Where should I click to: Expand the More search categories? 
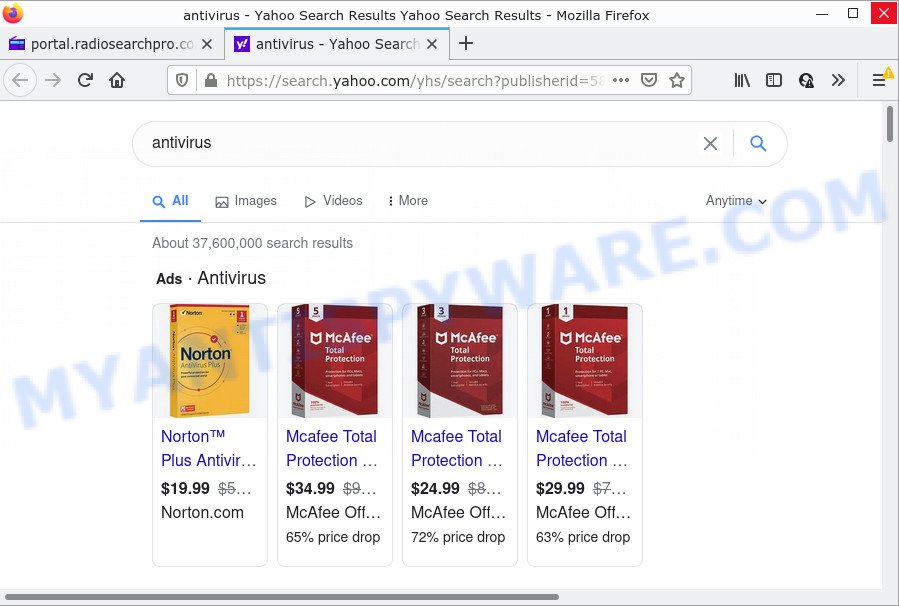pos(408,201)
